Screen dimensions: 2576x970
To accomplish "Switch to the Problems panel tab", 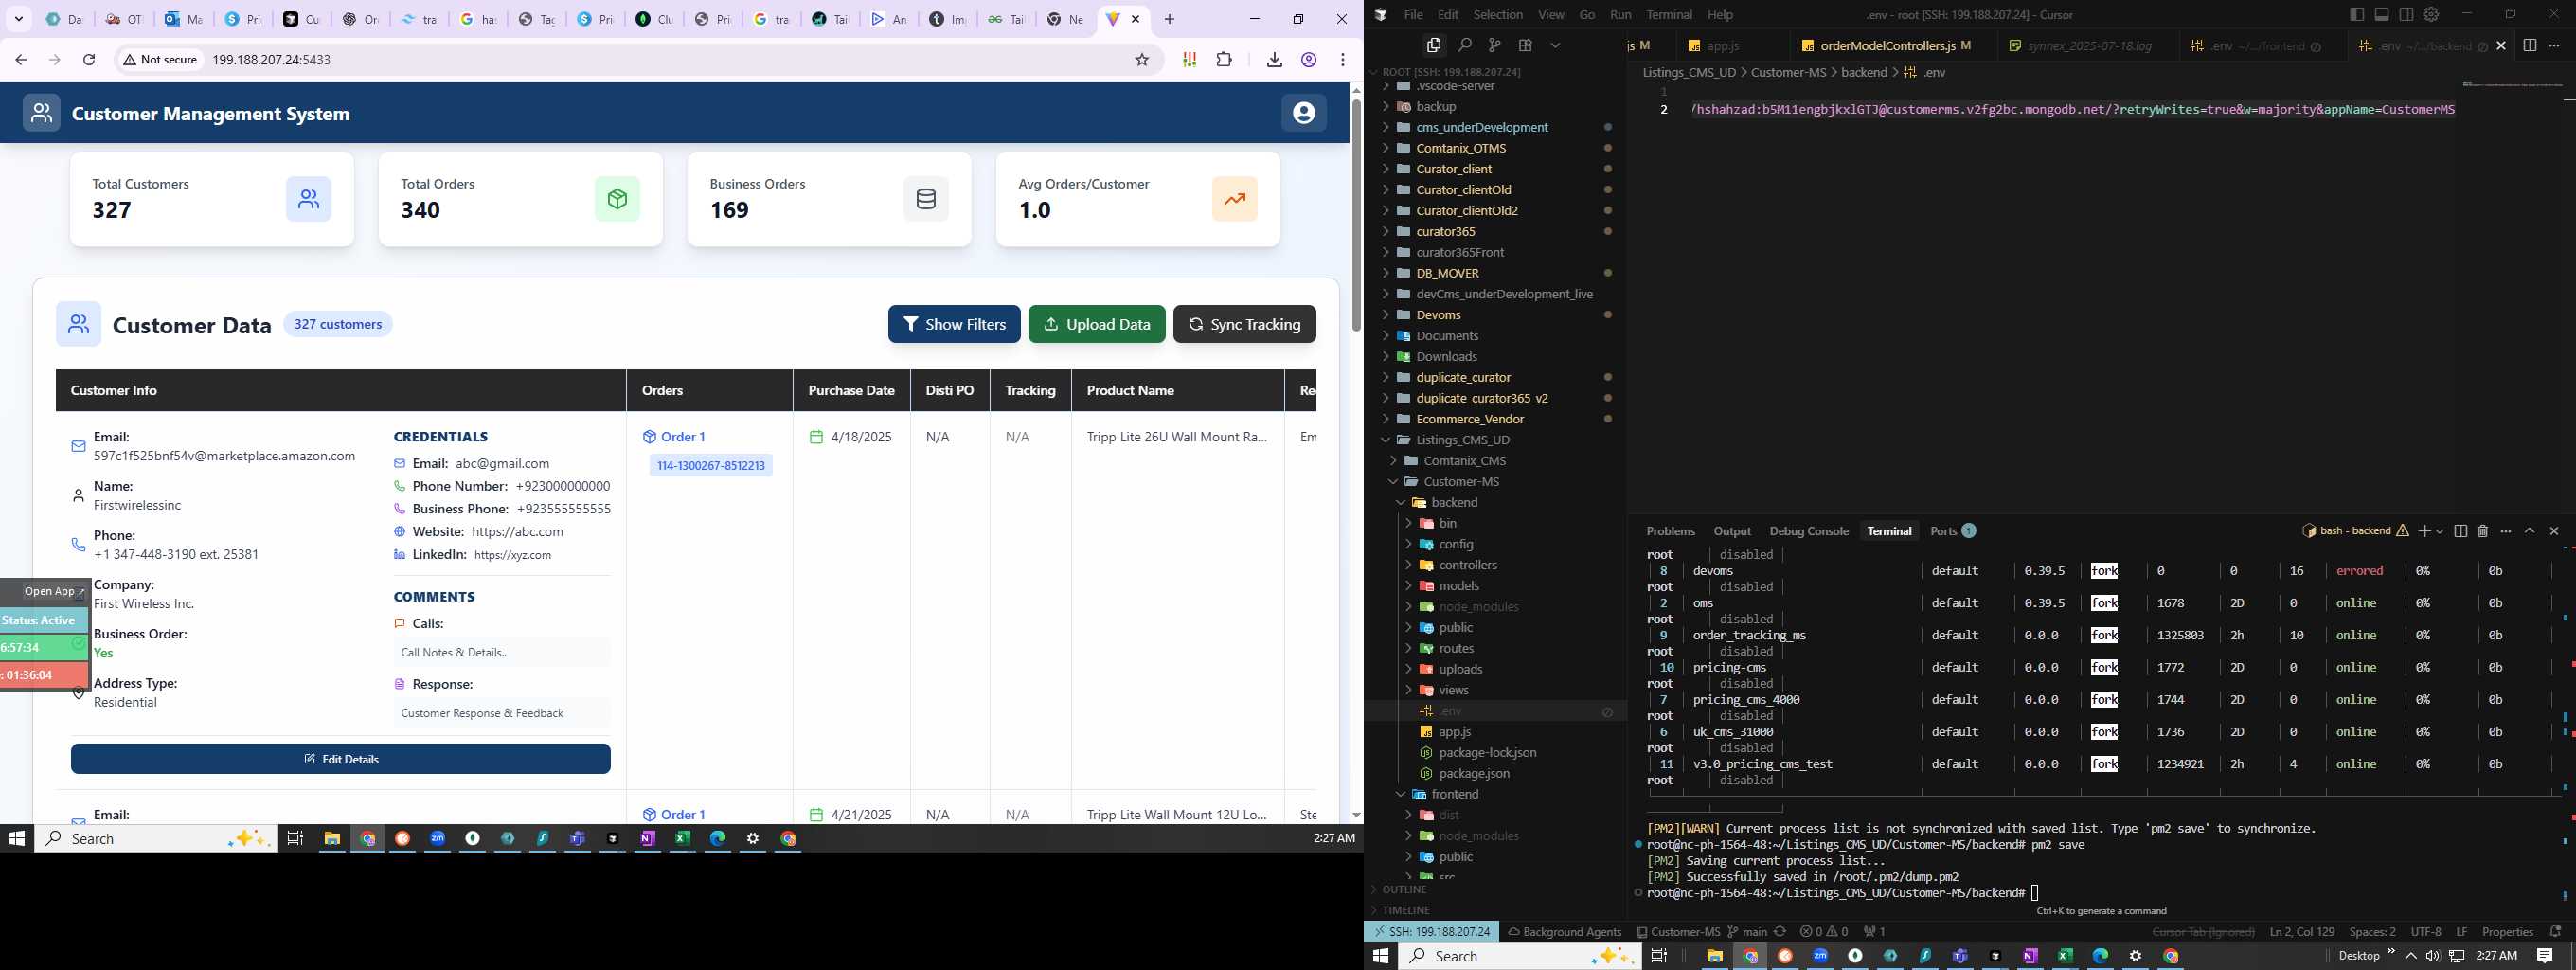I will pyautogui.click(x=1670, y=531).
